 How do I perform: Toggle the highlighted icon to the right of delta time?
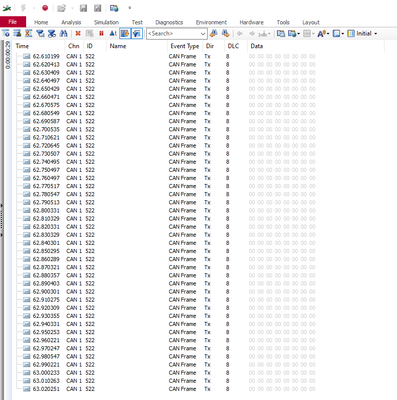(x=125, y=33)
